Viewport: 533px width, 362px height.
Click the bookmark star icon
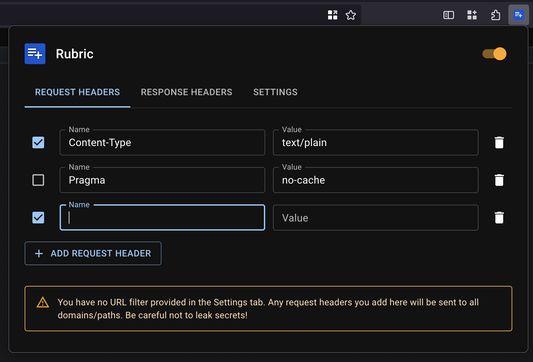[x=351, y=15]
